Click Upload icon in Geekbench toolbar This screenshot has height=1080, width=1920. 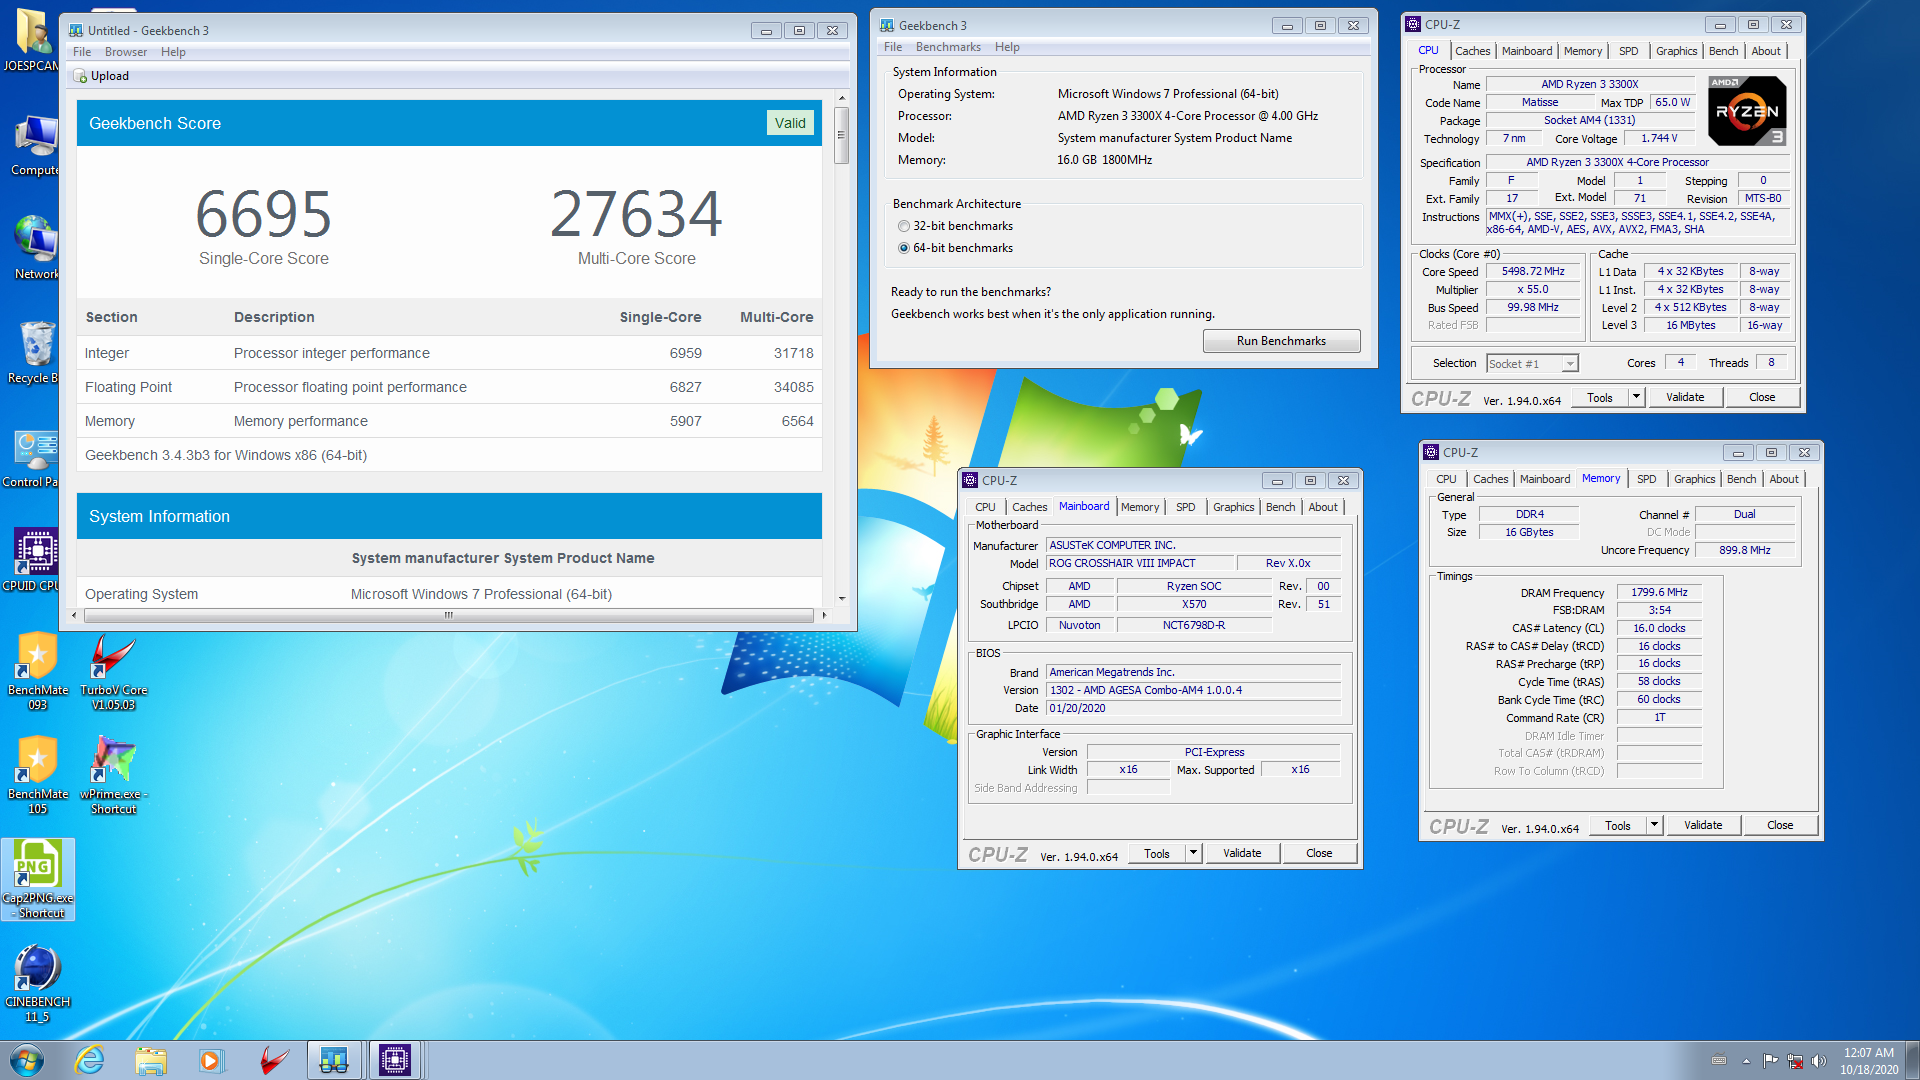(80, 76)
